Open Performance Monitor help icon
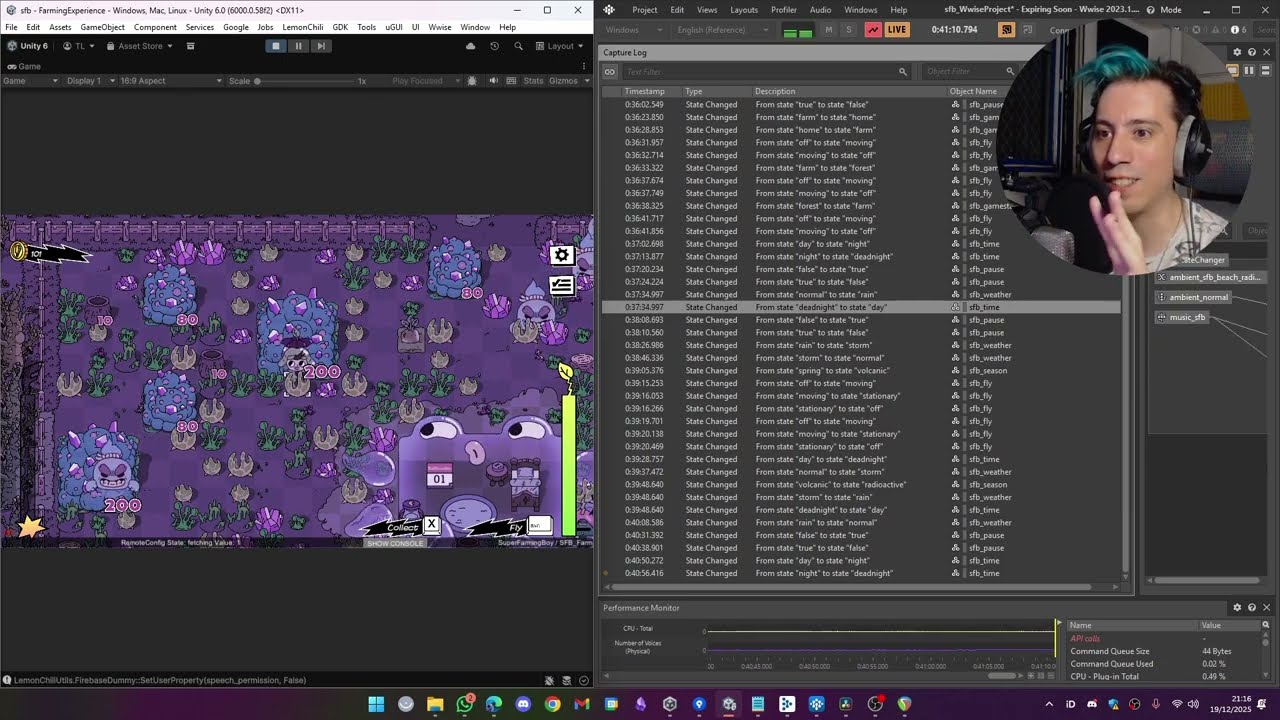This screenshot has height=720, width=1280. point(1251,607)
